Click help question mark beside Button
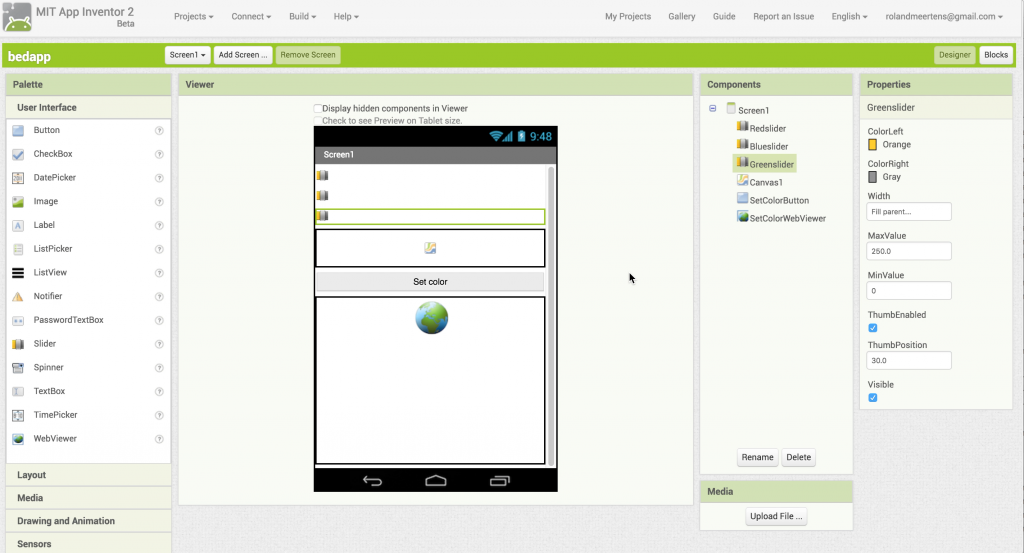1024x553 pixels. [159, 131]
